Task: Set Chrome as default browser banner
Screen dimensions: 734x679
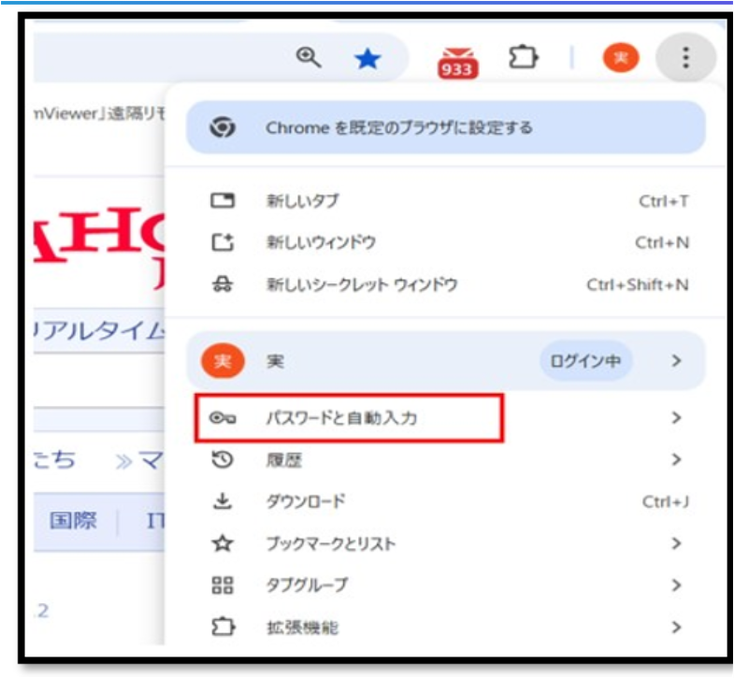Action: coord(446,127)
